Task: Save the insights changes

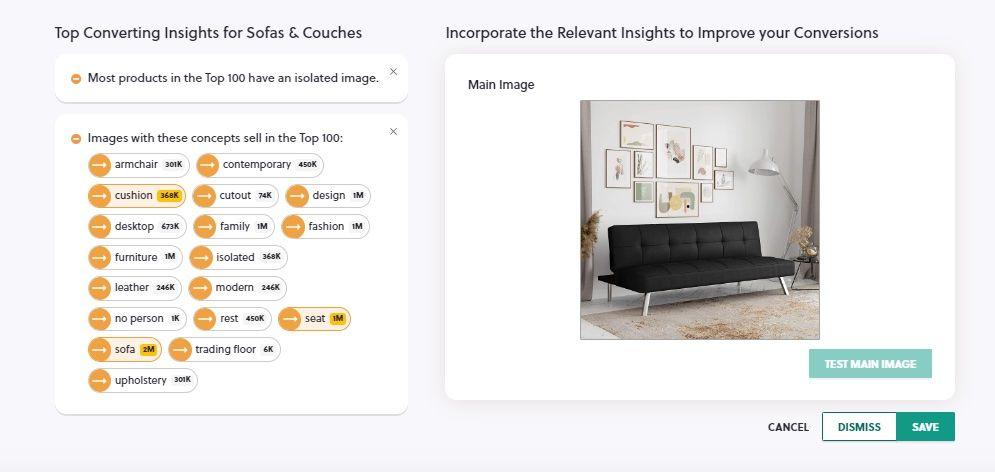Action: point(925,427)
